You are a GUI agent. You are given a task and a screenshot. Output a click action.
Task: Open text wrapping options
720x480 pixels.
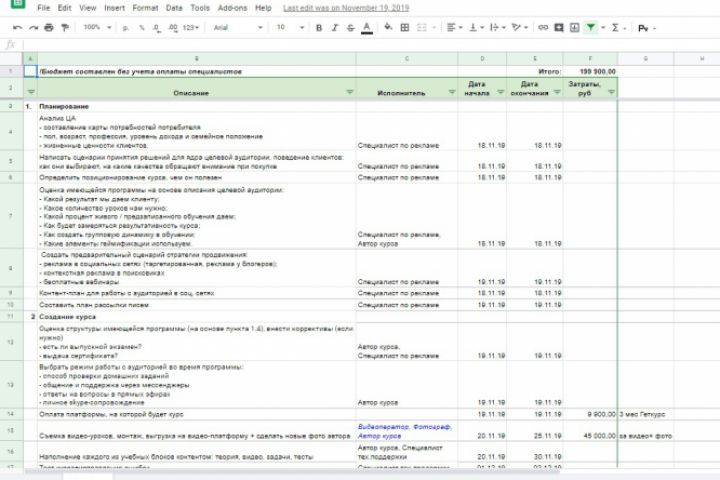[x=497, y=28]
